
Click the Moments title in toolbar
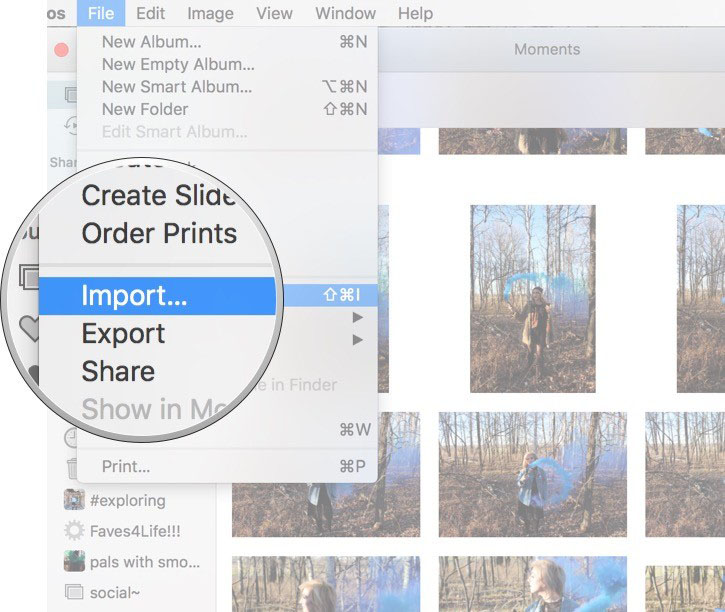pos(547,49)
